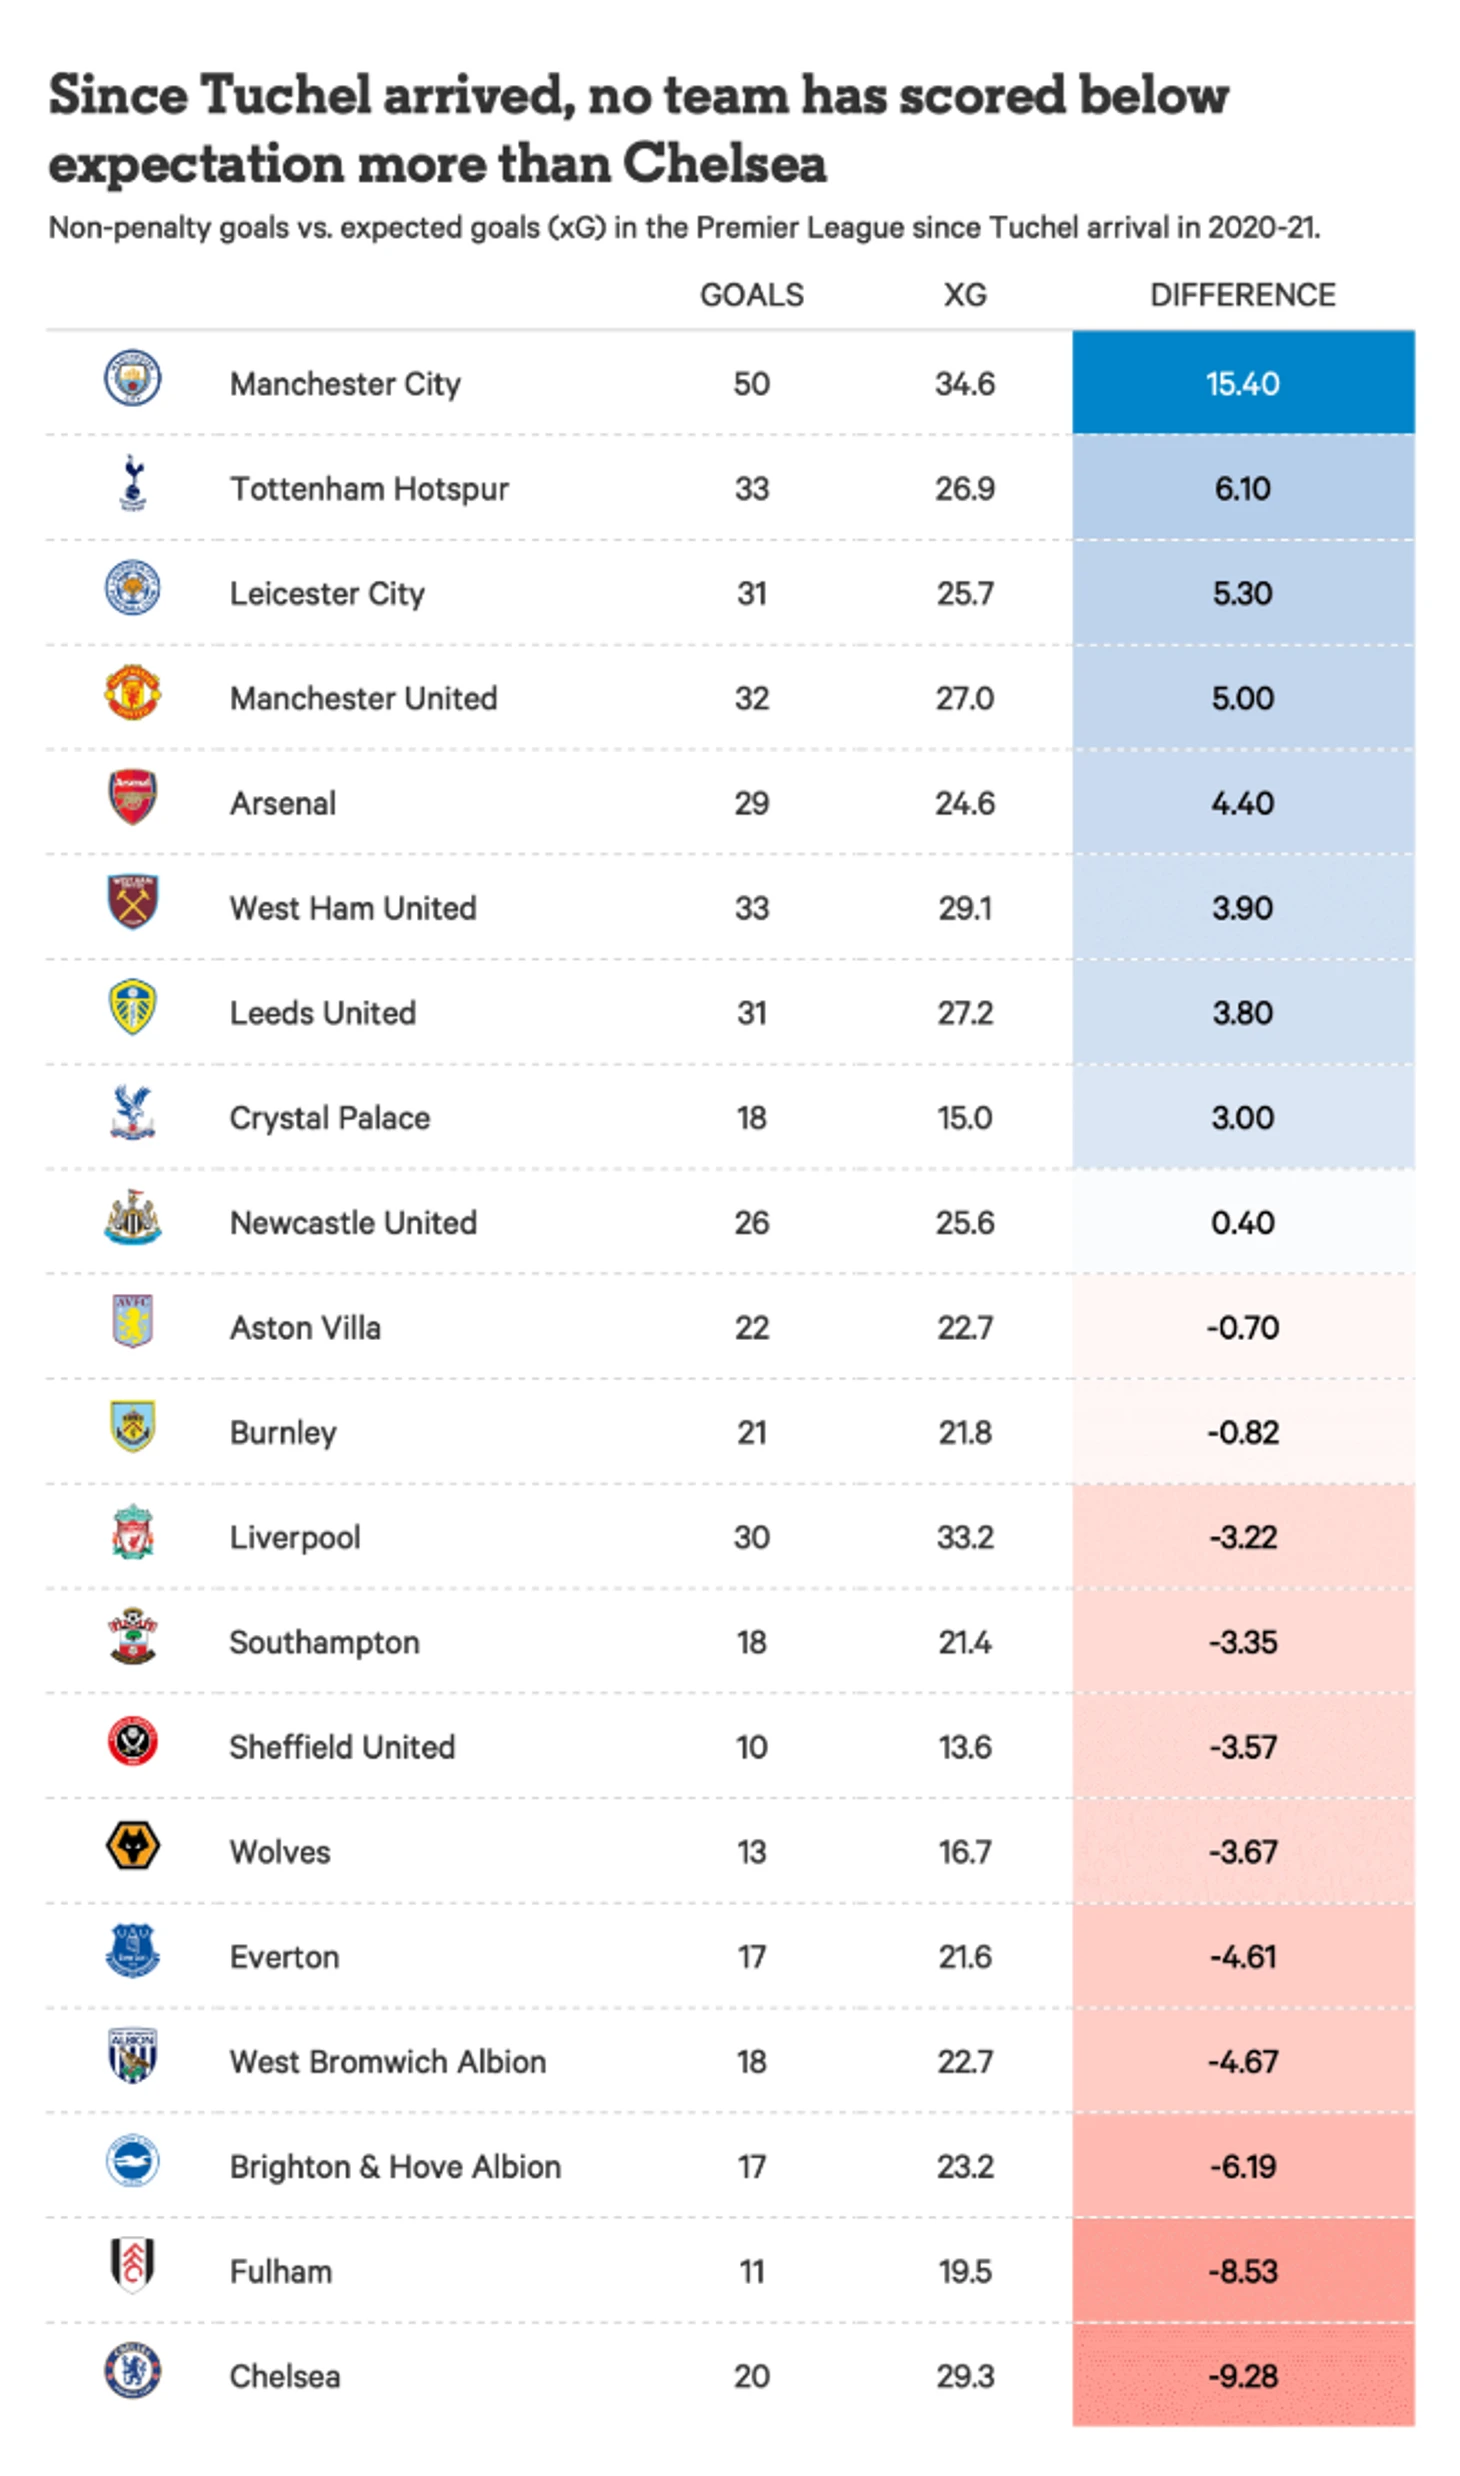
Task: Select the West Ham United crest
Action: (133, 902)
